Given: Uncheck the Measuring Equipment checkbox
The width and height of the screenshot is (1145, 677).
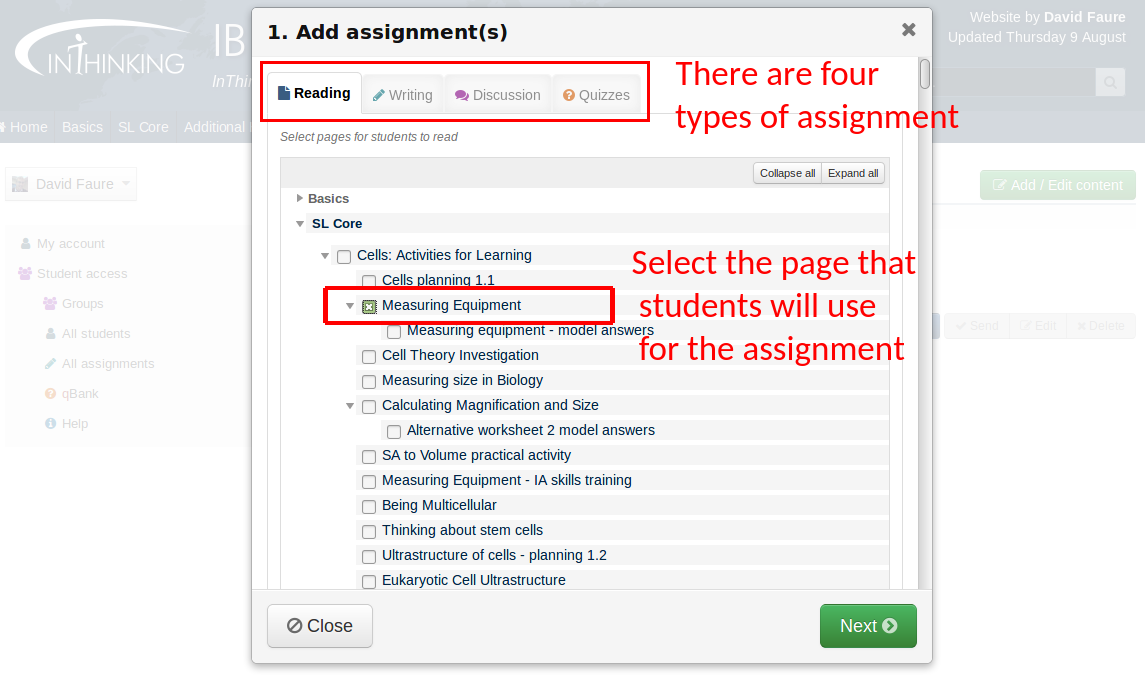Looking at the screenshot, I should click(369, 306).
